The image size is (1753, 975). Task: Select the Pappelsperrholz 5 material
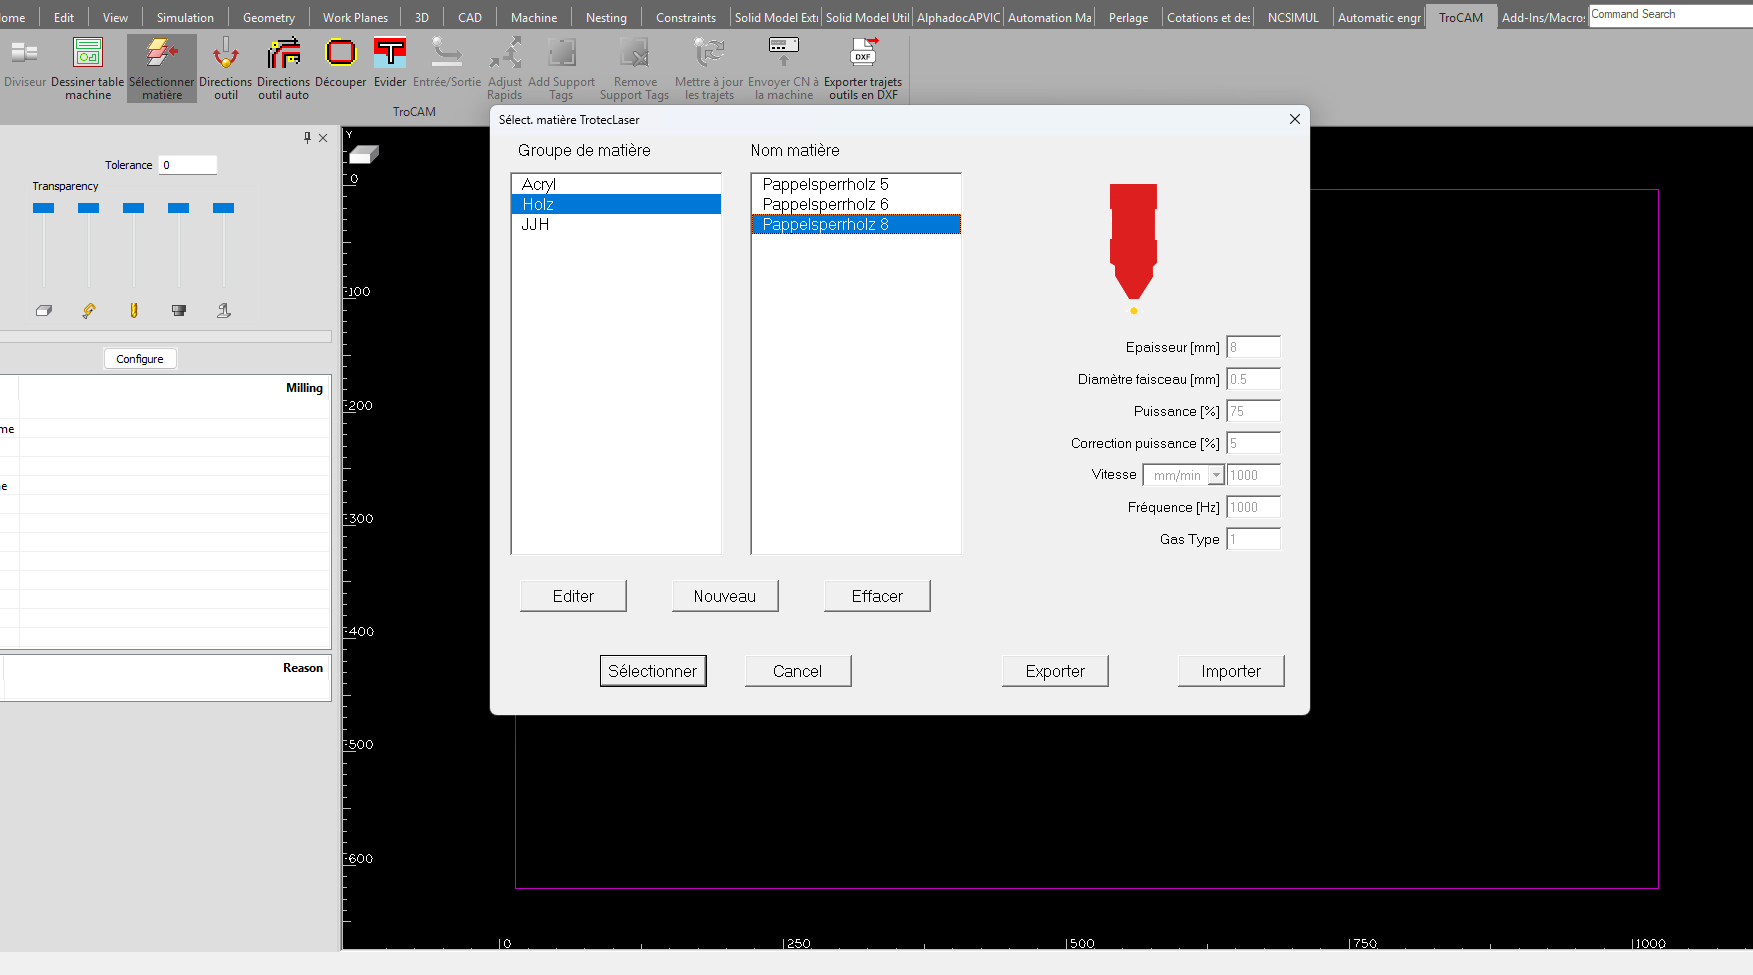856,184
